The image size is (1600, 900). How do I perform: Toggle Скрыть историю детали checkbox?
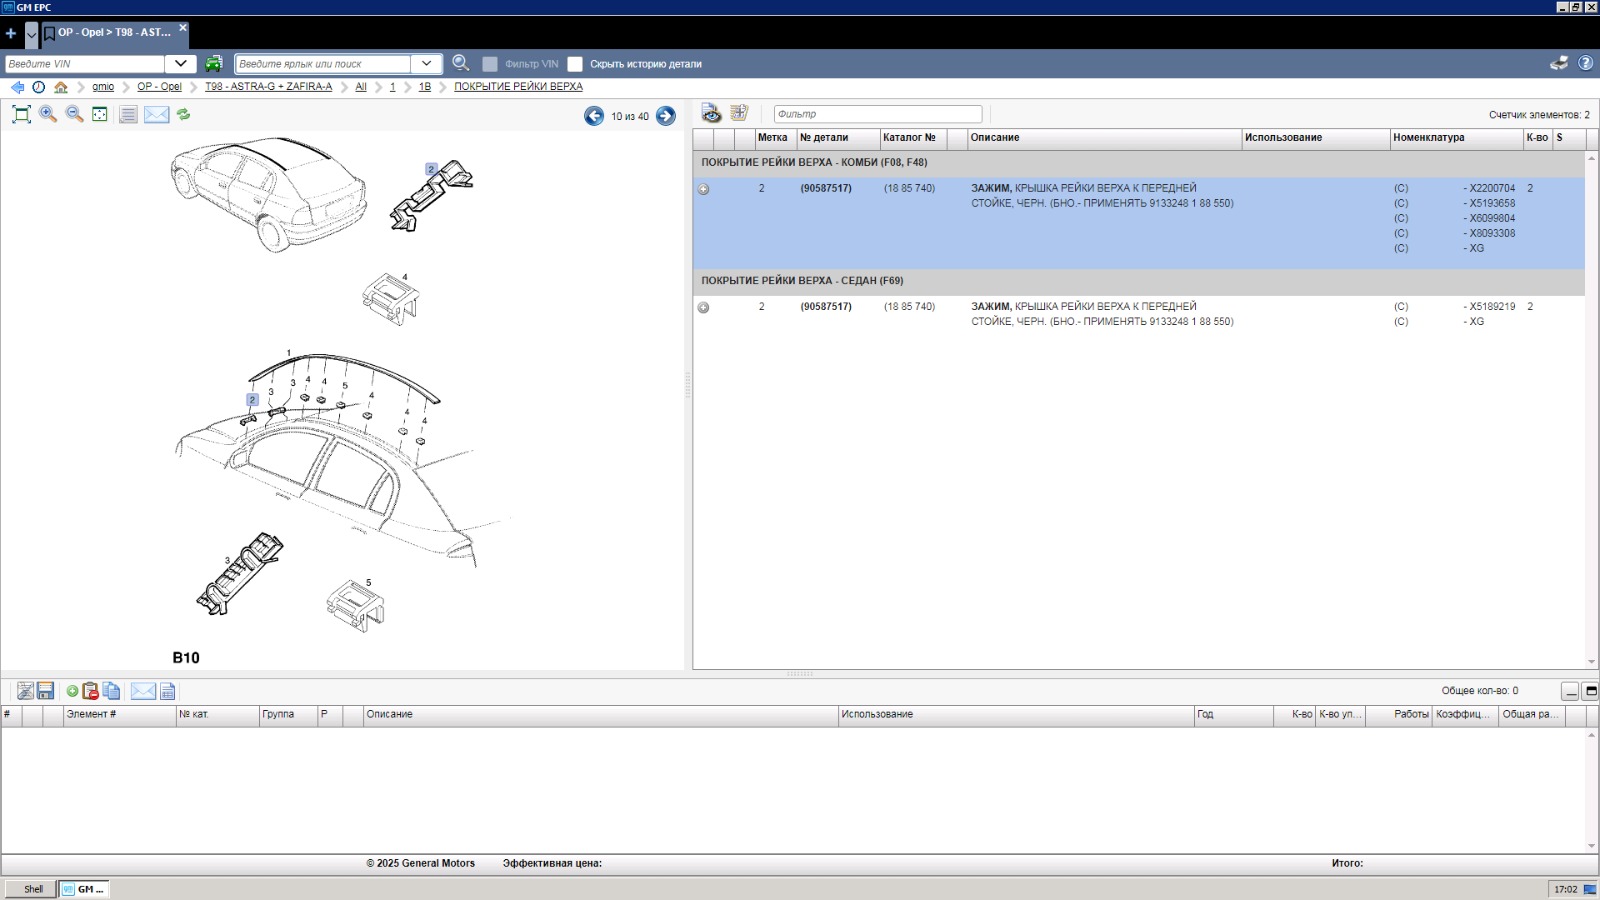(575, 64)
